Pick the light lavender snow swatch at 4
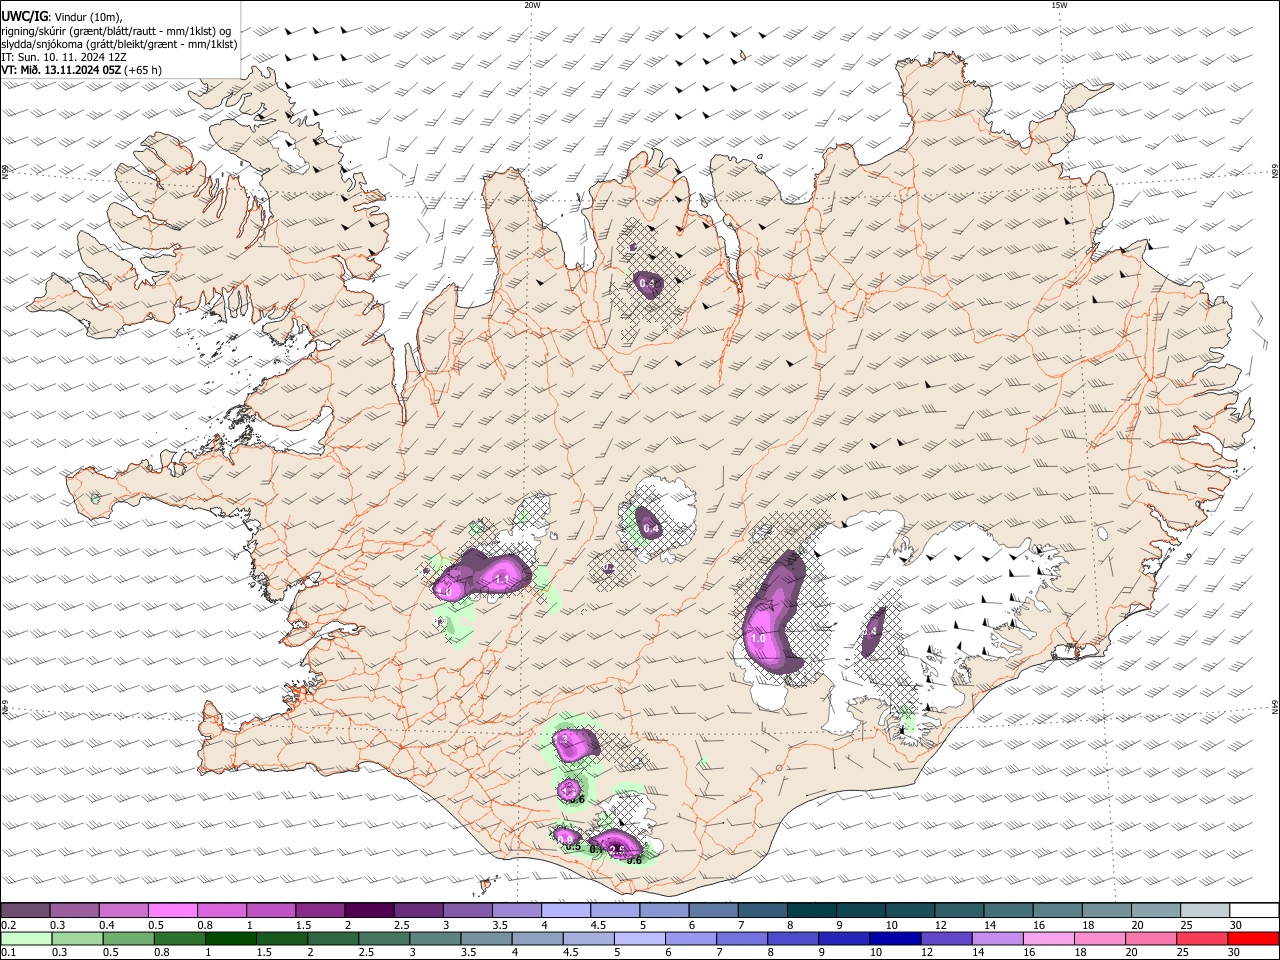The width and height of the screenshot is (1280, 960). pos(565,911)
